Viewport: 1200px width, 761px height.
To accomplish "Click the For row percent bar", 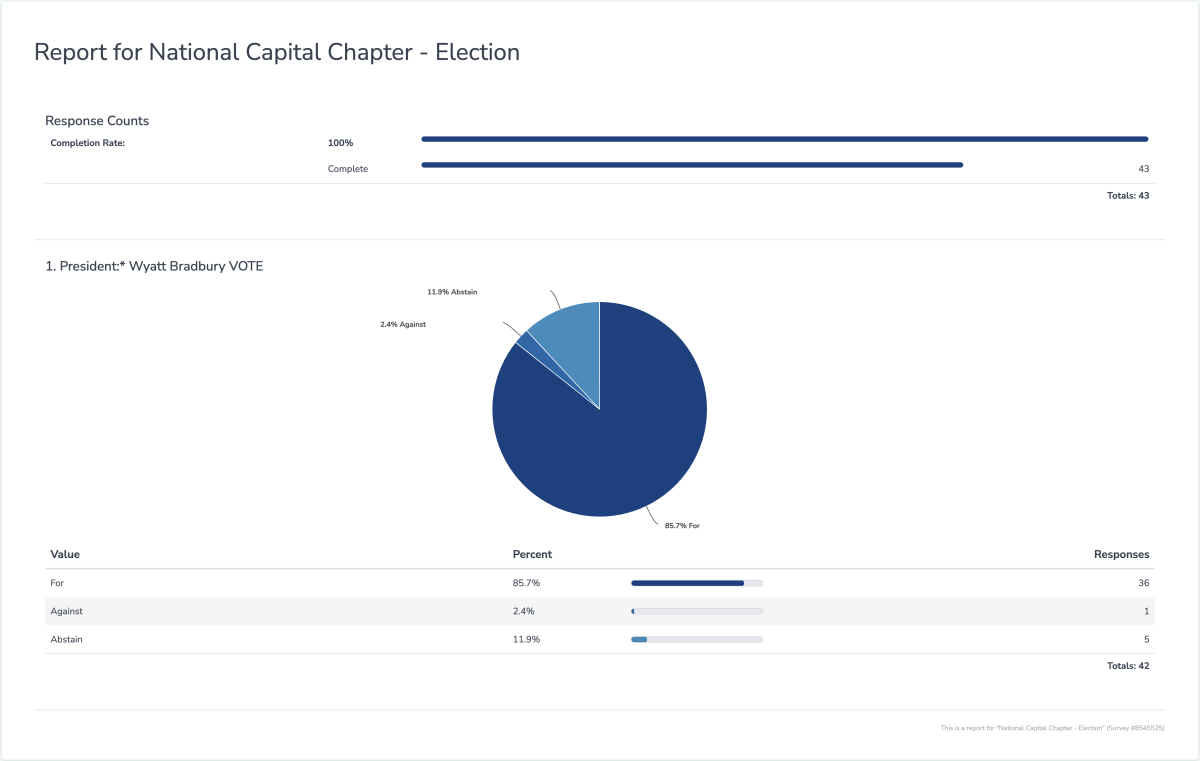I will click(x=697, y=583).
